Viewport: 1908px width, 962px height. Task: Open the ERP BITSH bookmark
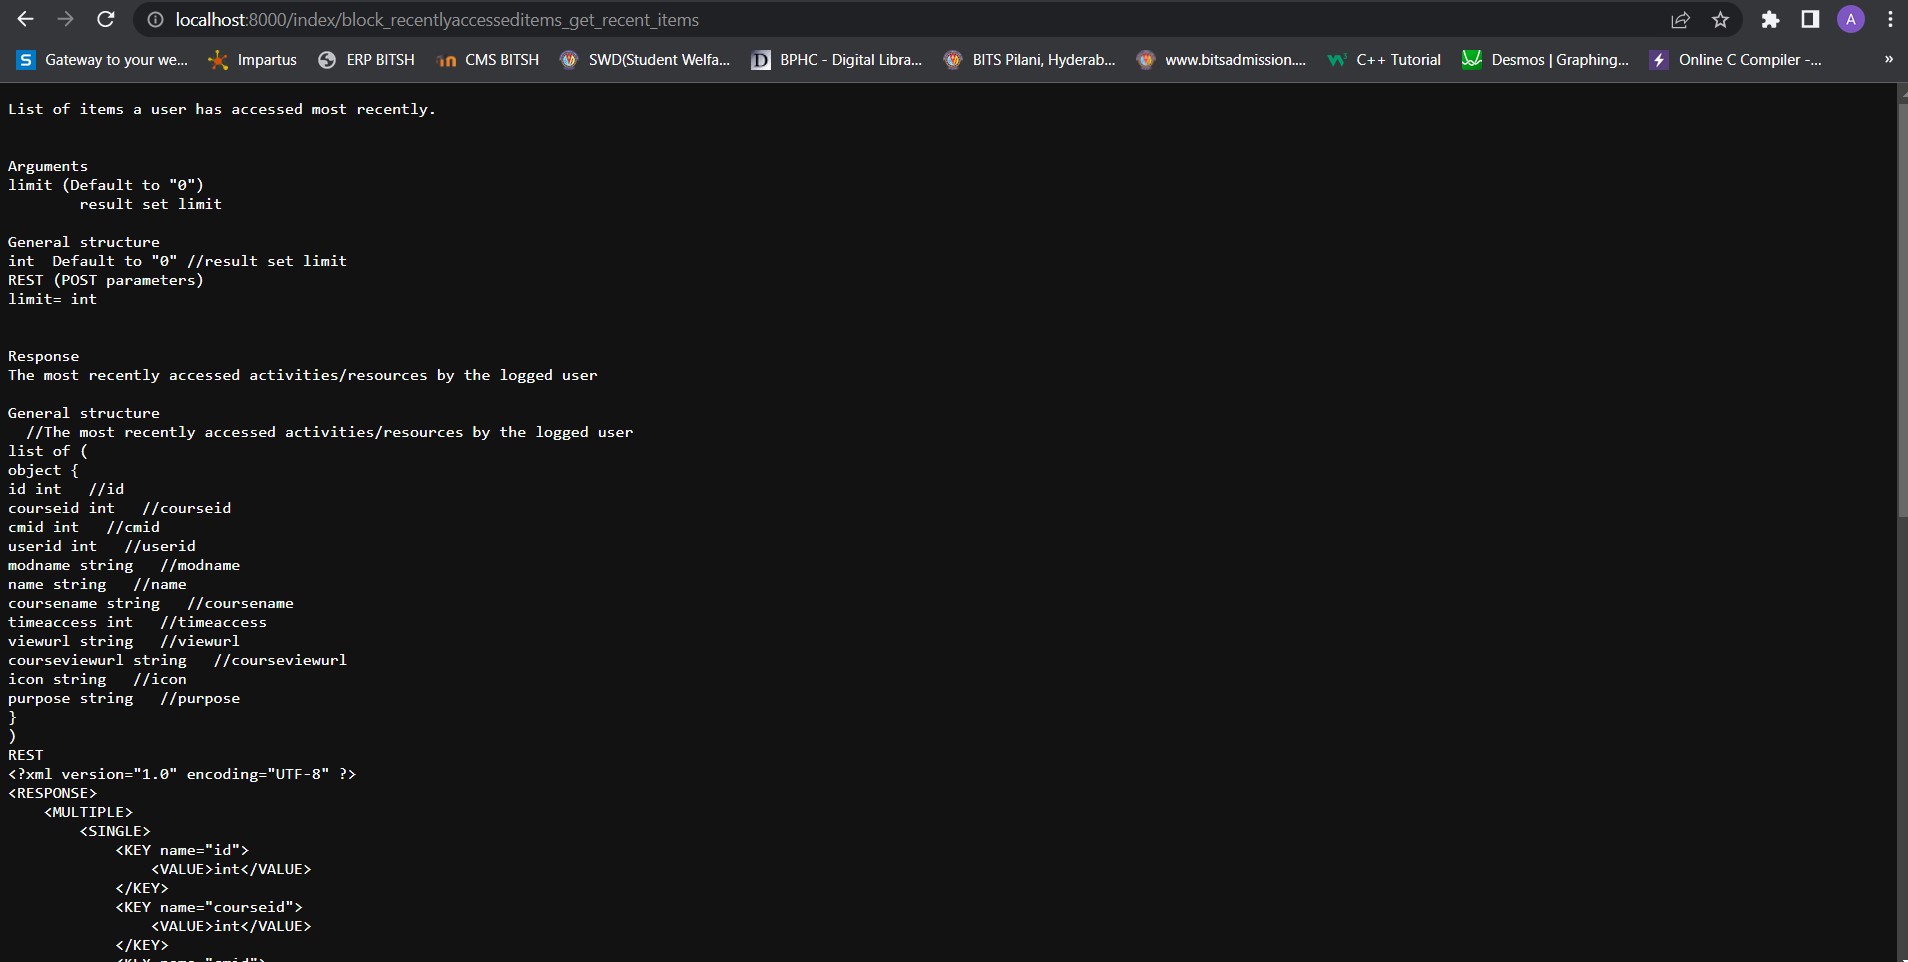tap(366, 60)
